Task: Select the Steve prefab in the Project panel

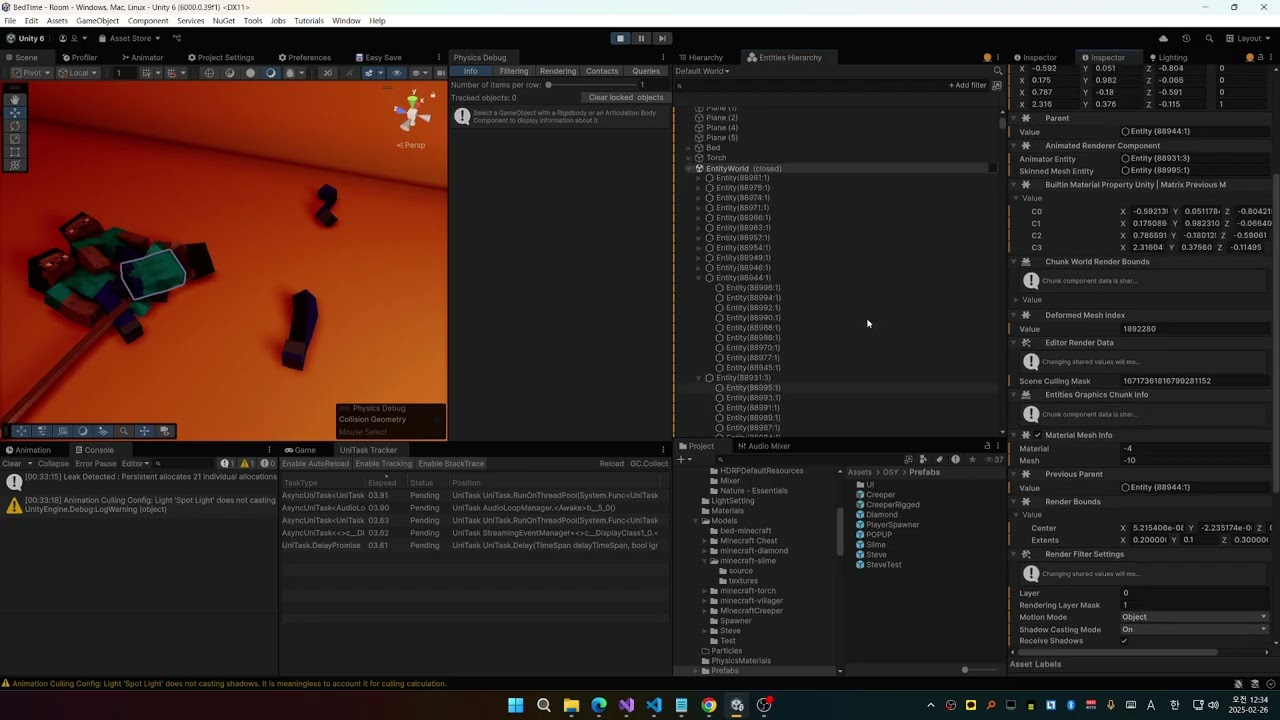Action: pyautogui.click(x=877, y=554)
